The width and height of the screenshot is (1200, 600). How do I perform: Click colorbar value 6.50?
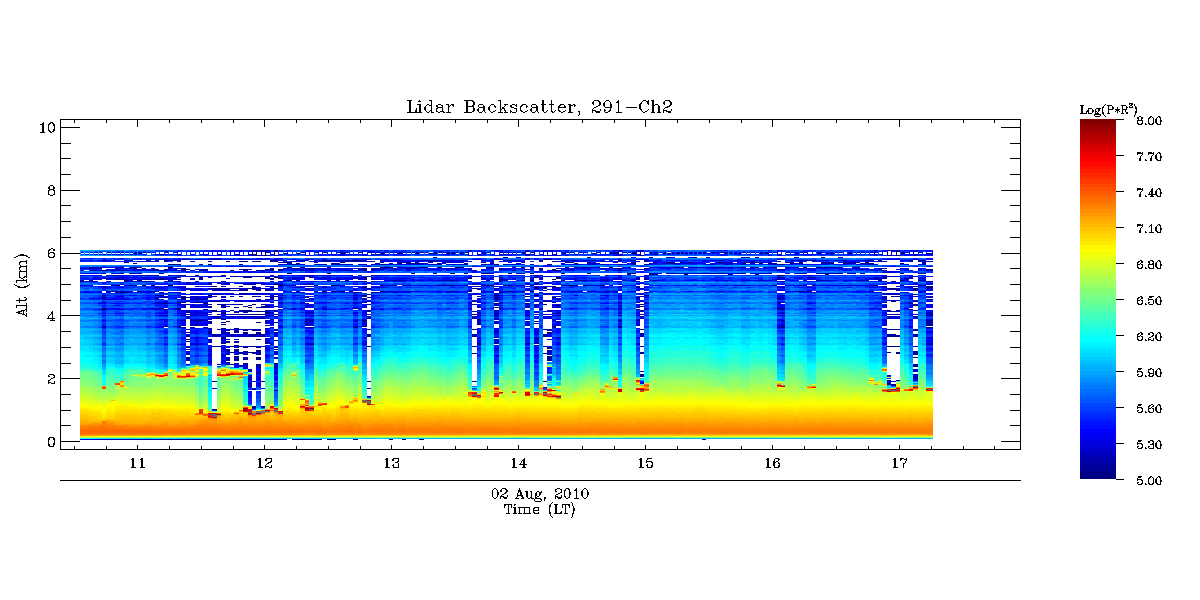pos(1148,300)
